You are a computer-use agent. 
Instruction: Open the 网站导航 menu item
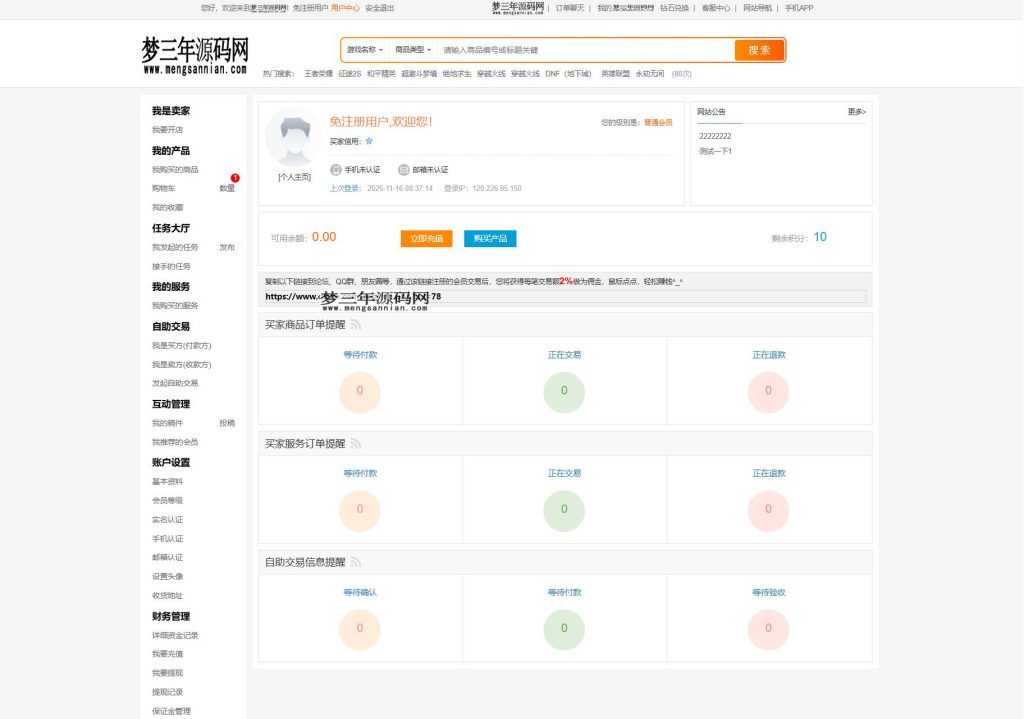(758, 8)
